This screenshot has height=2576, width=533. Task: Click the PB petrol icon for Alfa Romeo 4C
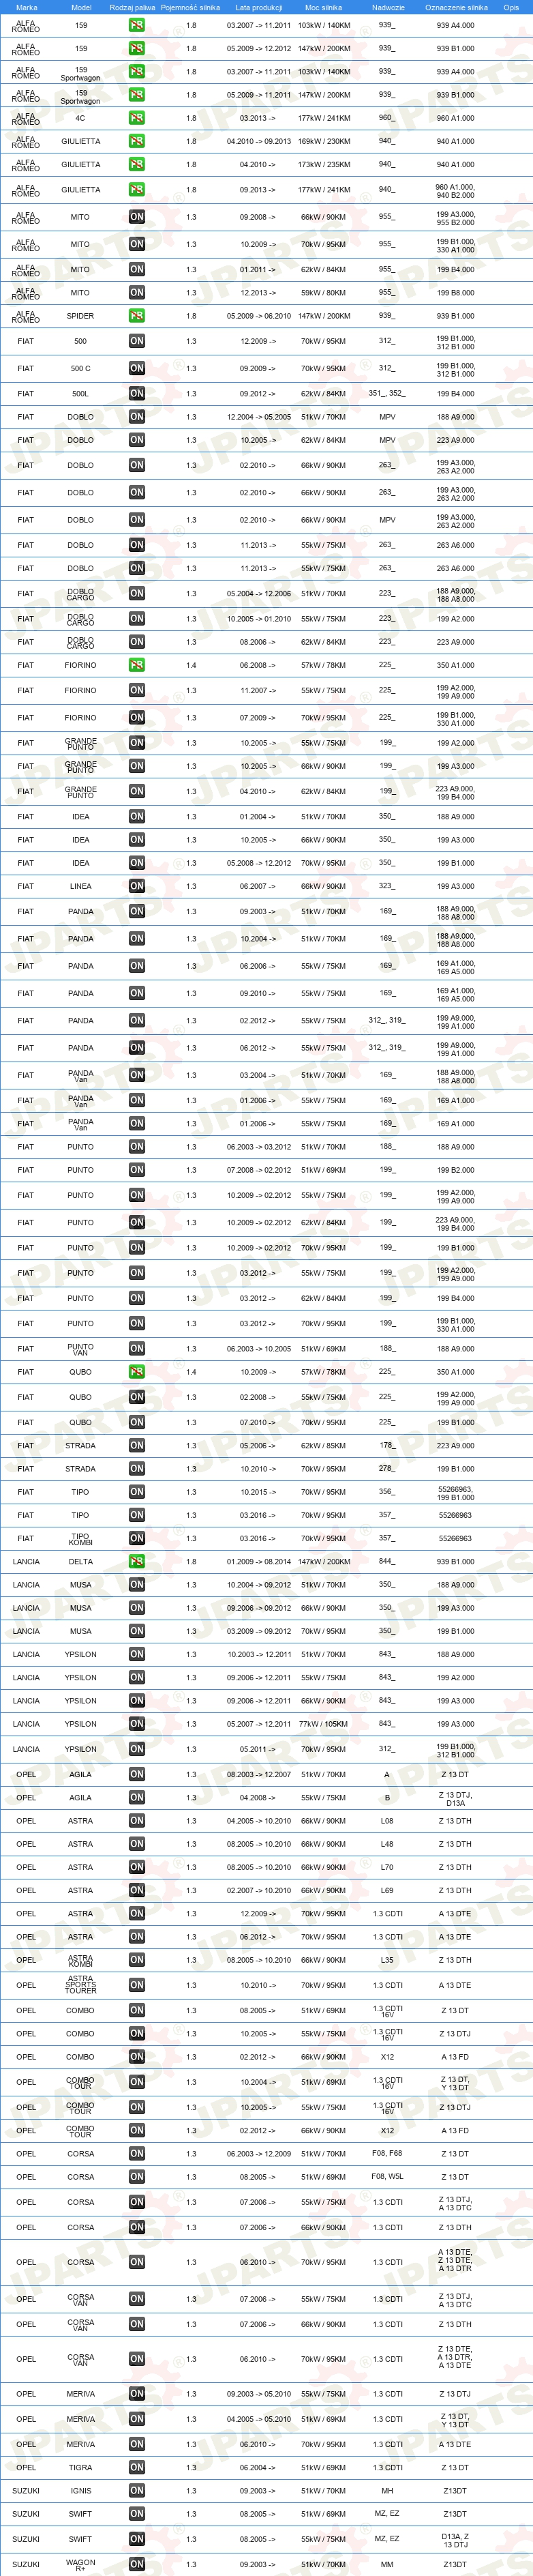pos(137,118)
